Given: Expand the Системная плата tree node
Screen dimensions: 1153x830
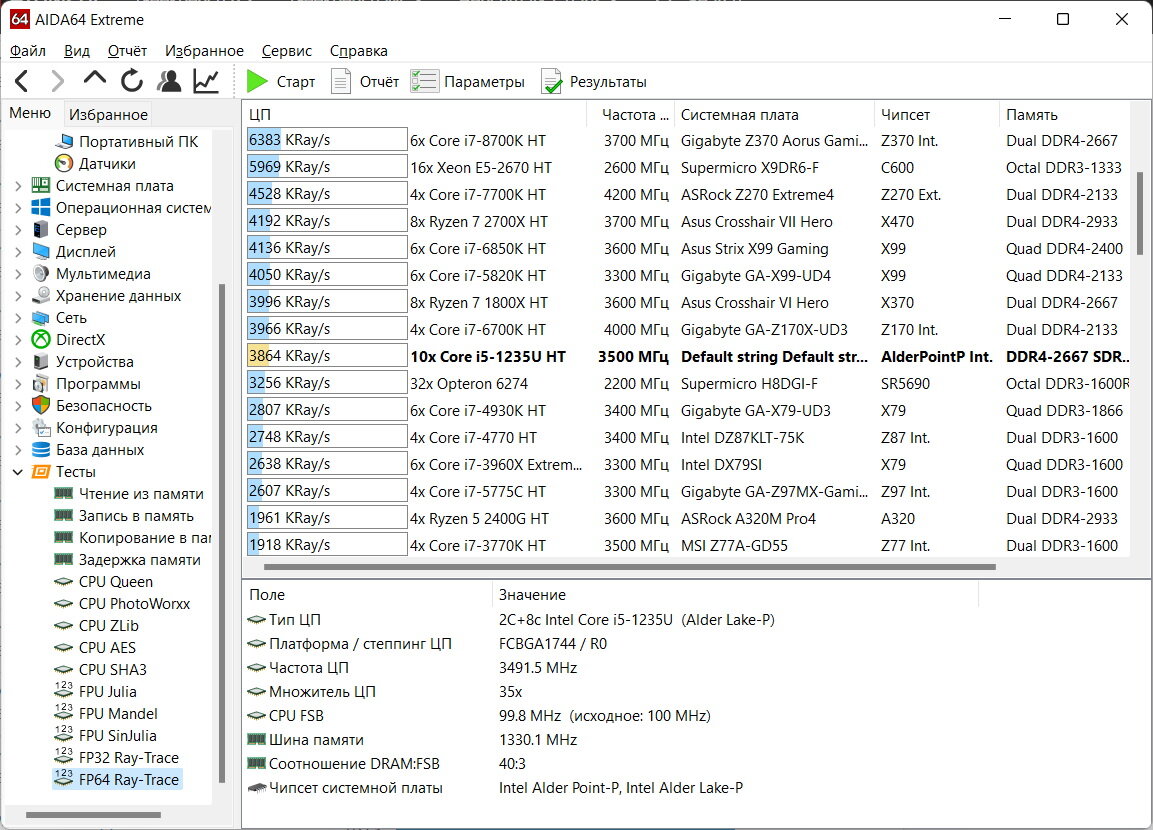Looking at the screenshot, I should (x=18, y=186).
